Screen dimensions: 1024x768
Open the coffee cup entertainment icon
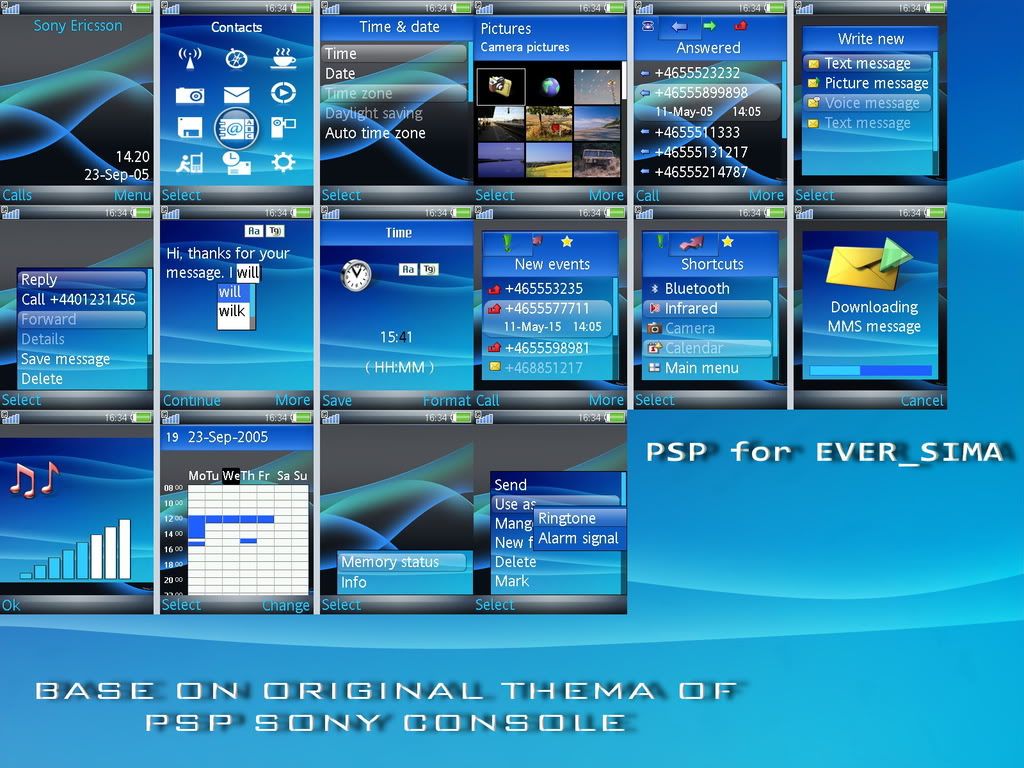pos(283,59)
